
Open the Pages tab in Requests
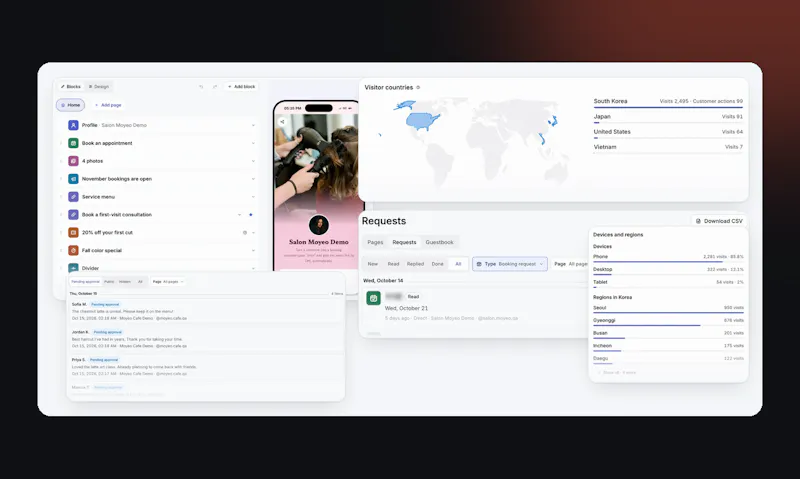(x=375, y=242)
